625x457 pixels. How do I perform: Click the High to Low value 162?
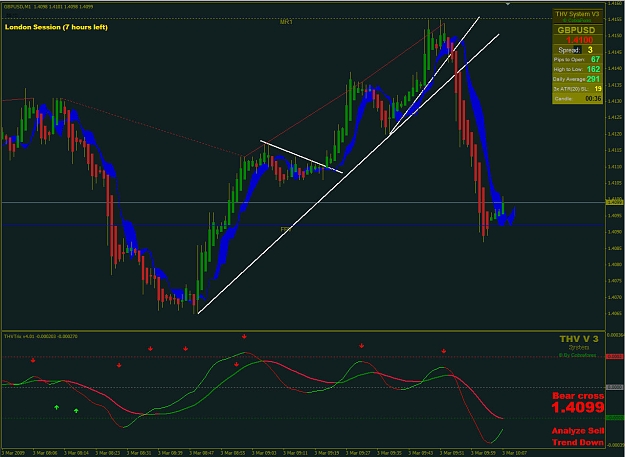(593, 69)
